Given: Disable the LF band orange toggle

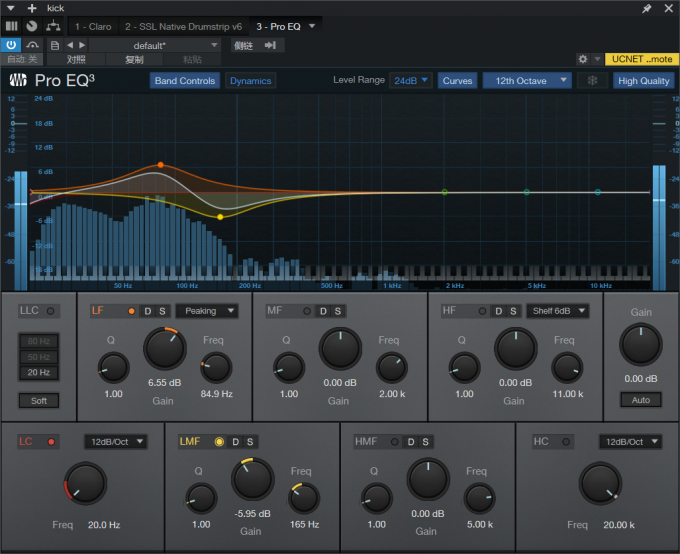Looking at the screenshot, I should click(131, 311).
